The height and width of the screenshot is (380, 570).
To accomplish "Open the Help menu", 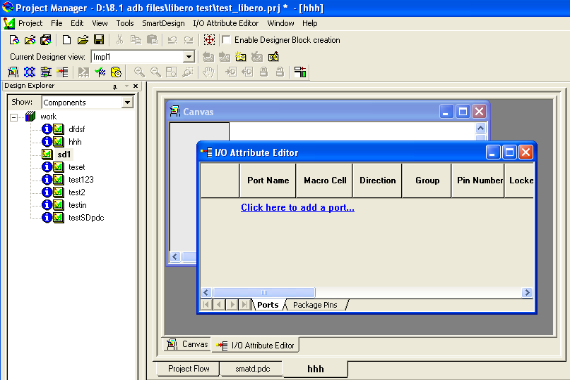I will click(310, 23).
